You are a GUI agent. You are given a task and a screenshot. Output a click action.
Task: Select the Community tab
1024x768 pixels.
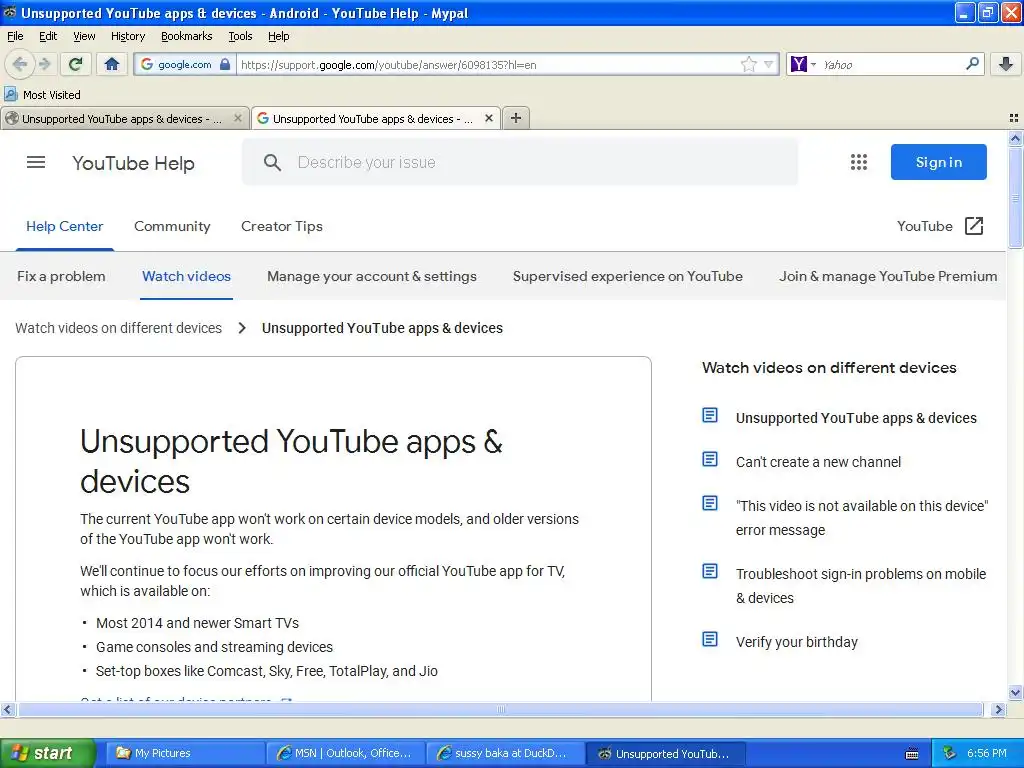pos(172,226)
